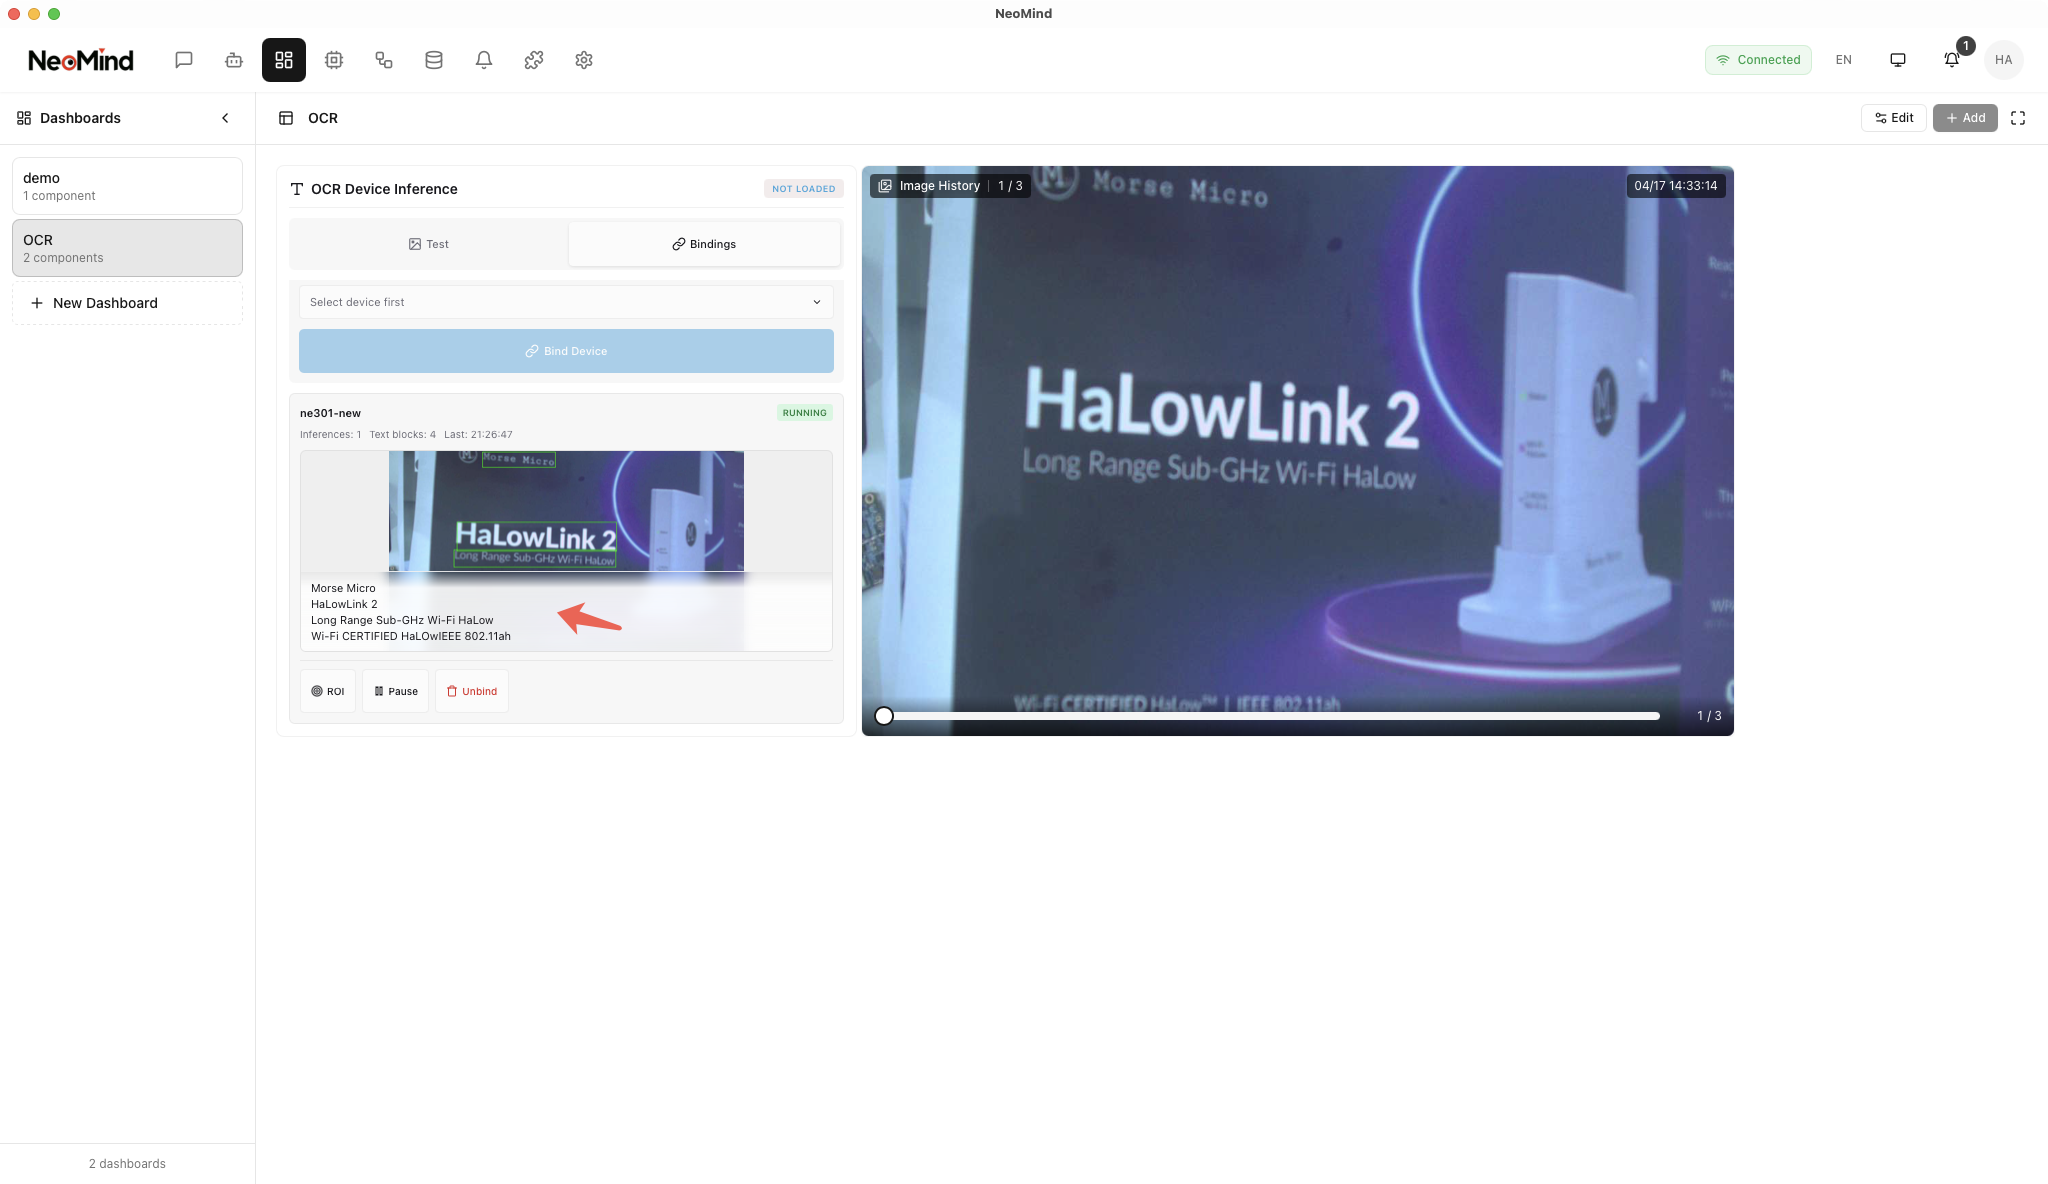Open the chip devices icon in the nav
Viewport: 2048px width, 1184px height.
334,60
